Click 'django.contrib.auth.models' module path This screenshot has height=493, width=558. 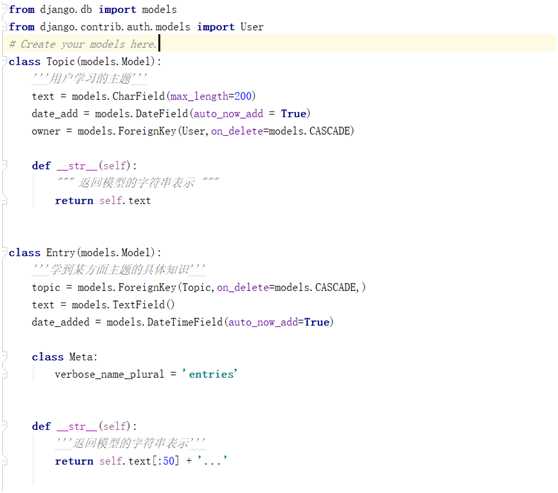coord(115,27)
